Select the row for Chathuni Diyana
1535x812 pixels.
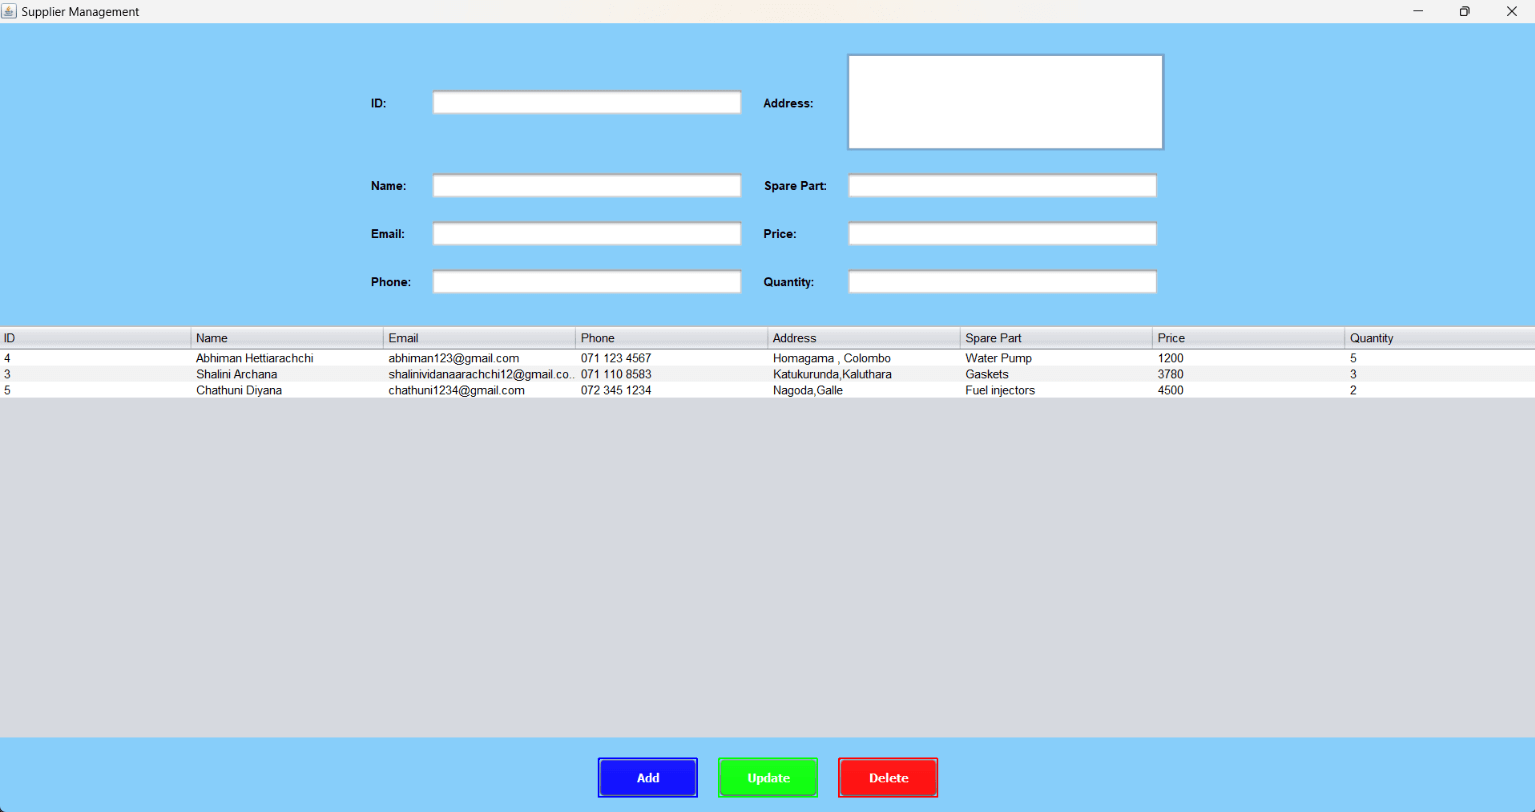[400, 390]
